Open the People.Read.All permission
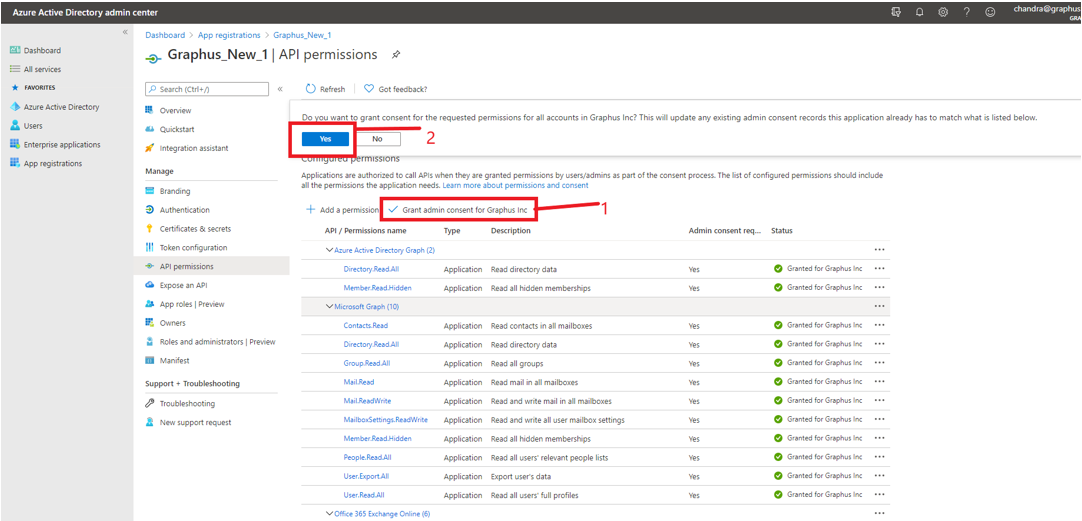The height and width of the screenshot is (521, 1082). pyautogui.click(x=368, y=457)
